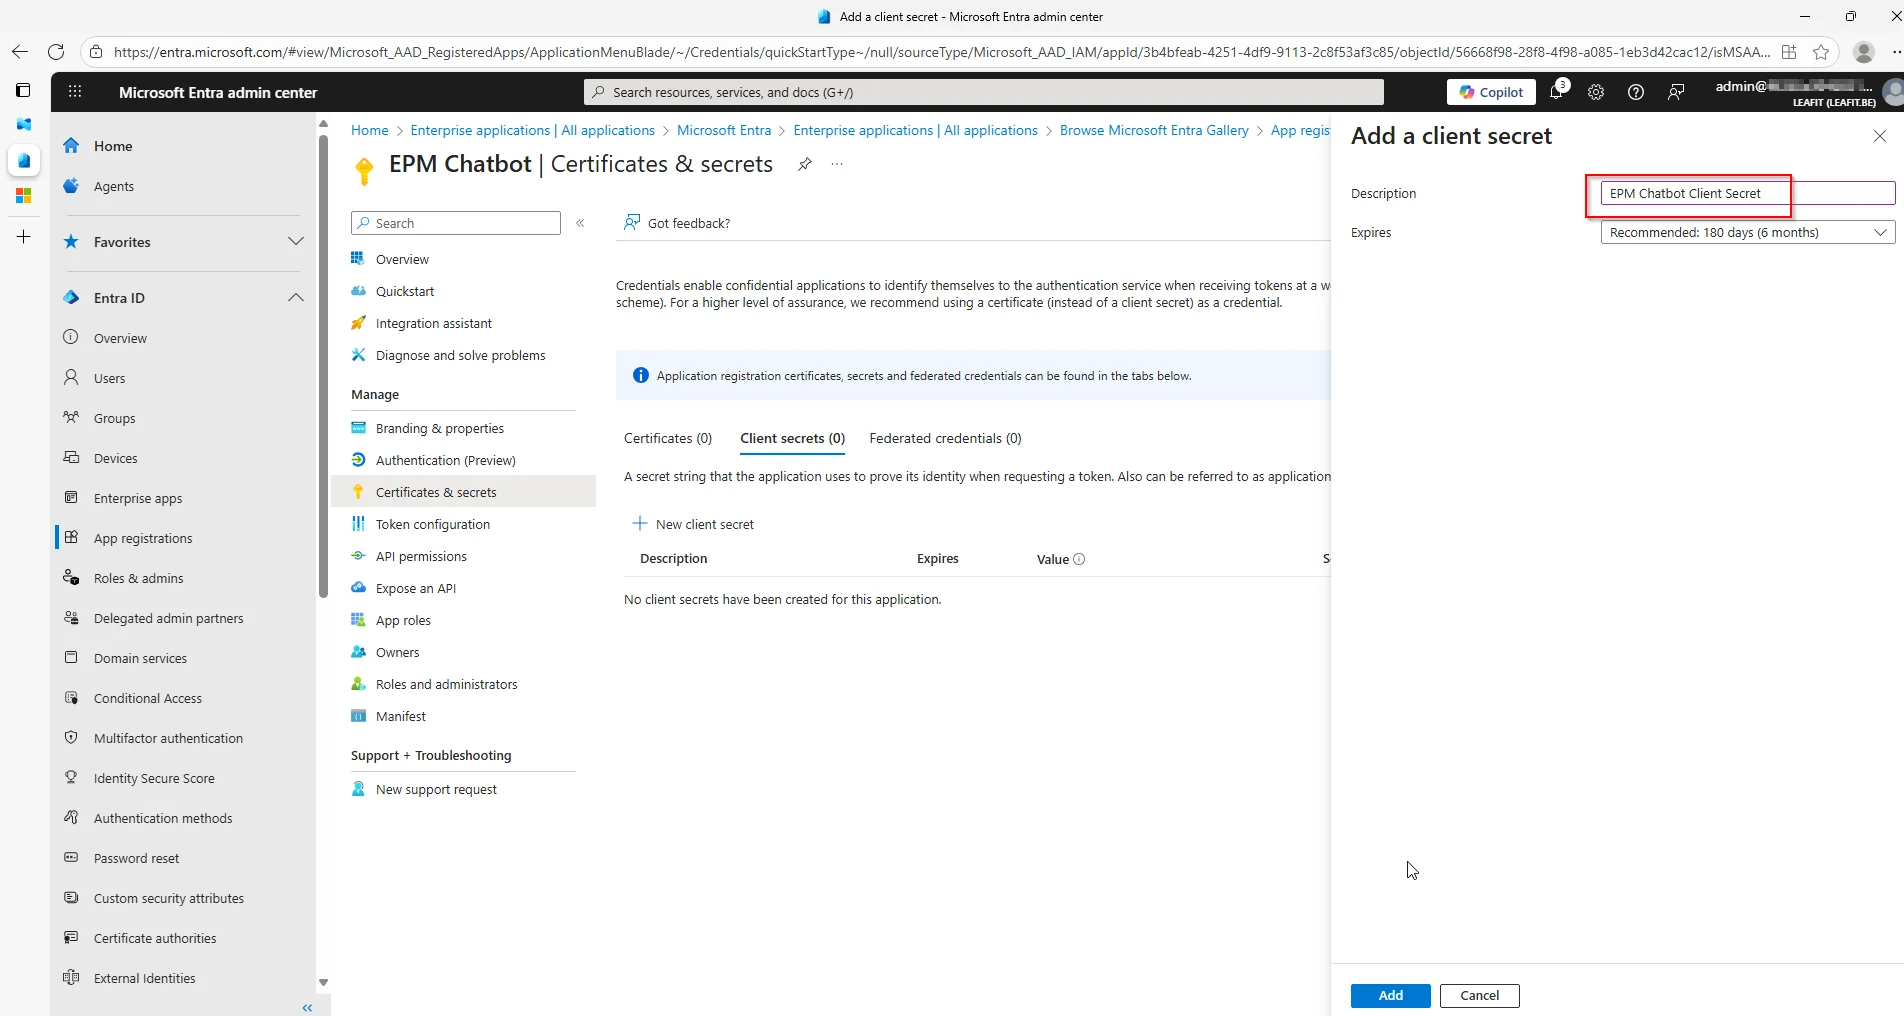Open the Copilot assistant
Viewport: 1904px width, 1016px height.
[1491, 92]
